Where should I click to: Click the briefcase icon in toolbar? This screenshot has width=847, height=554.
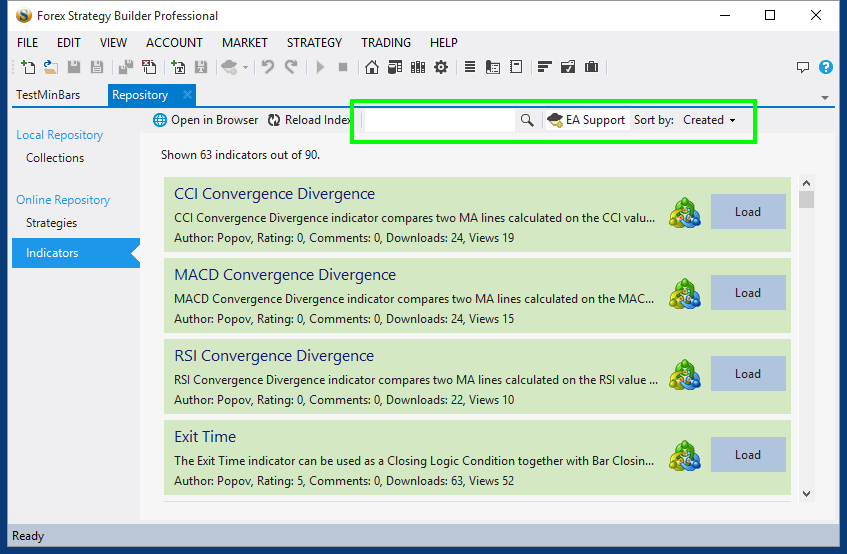pos(591,68)
